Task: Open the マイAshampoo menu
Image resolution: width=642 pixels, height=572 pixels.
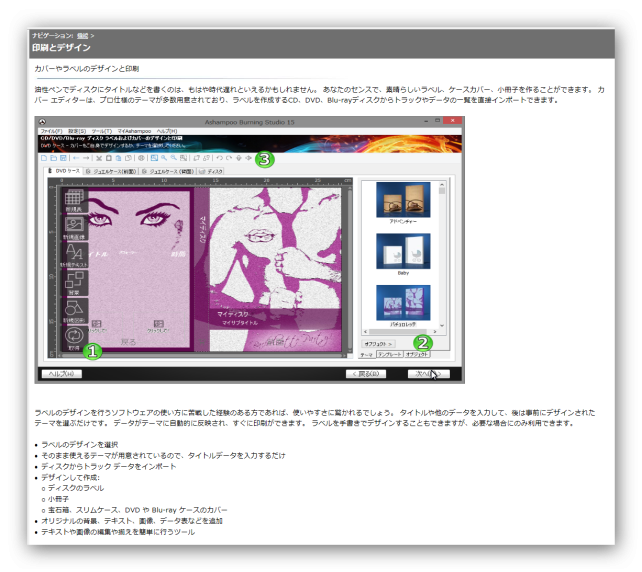Action: [x=134, y=131]
